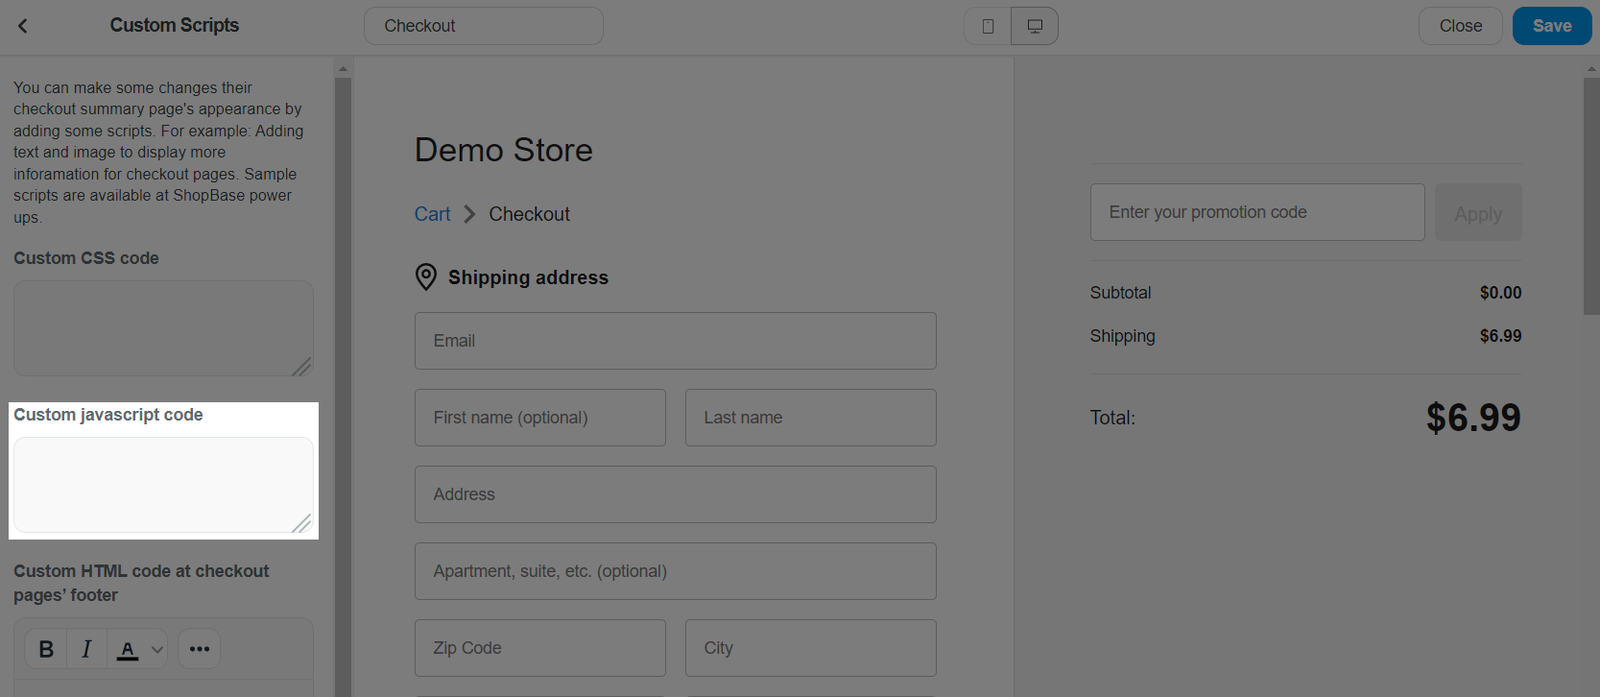
Task: Click the total amount $6.99
Action: click(x=1473, y=418)
